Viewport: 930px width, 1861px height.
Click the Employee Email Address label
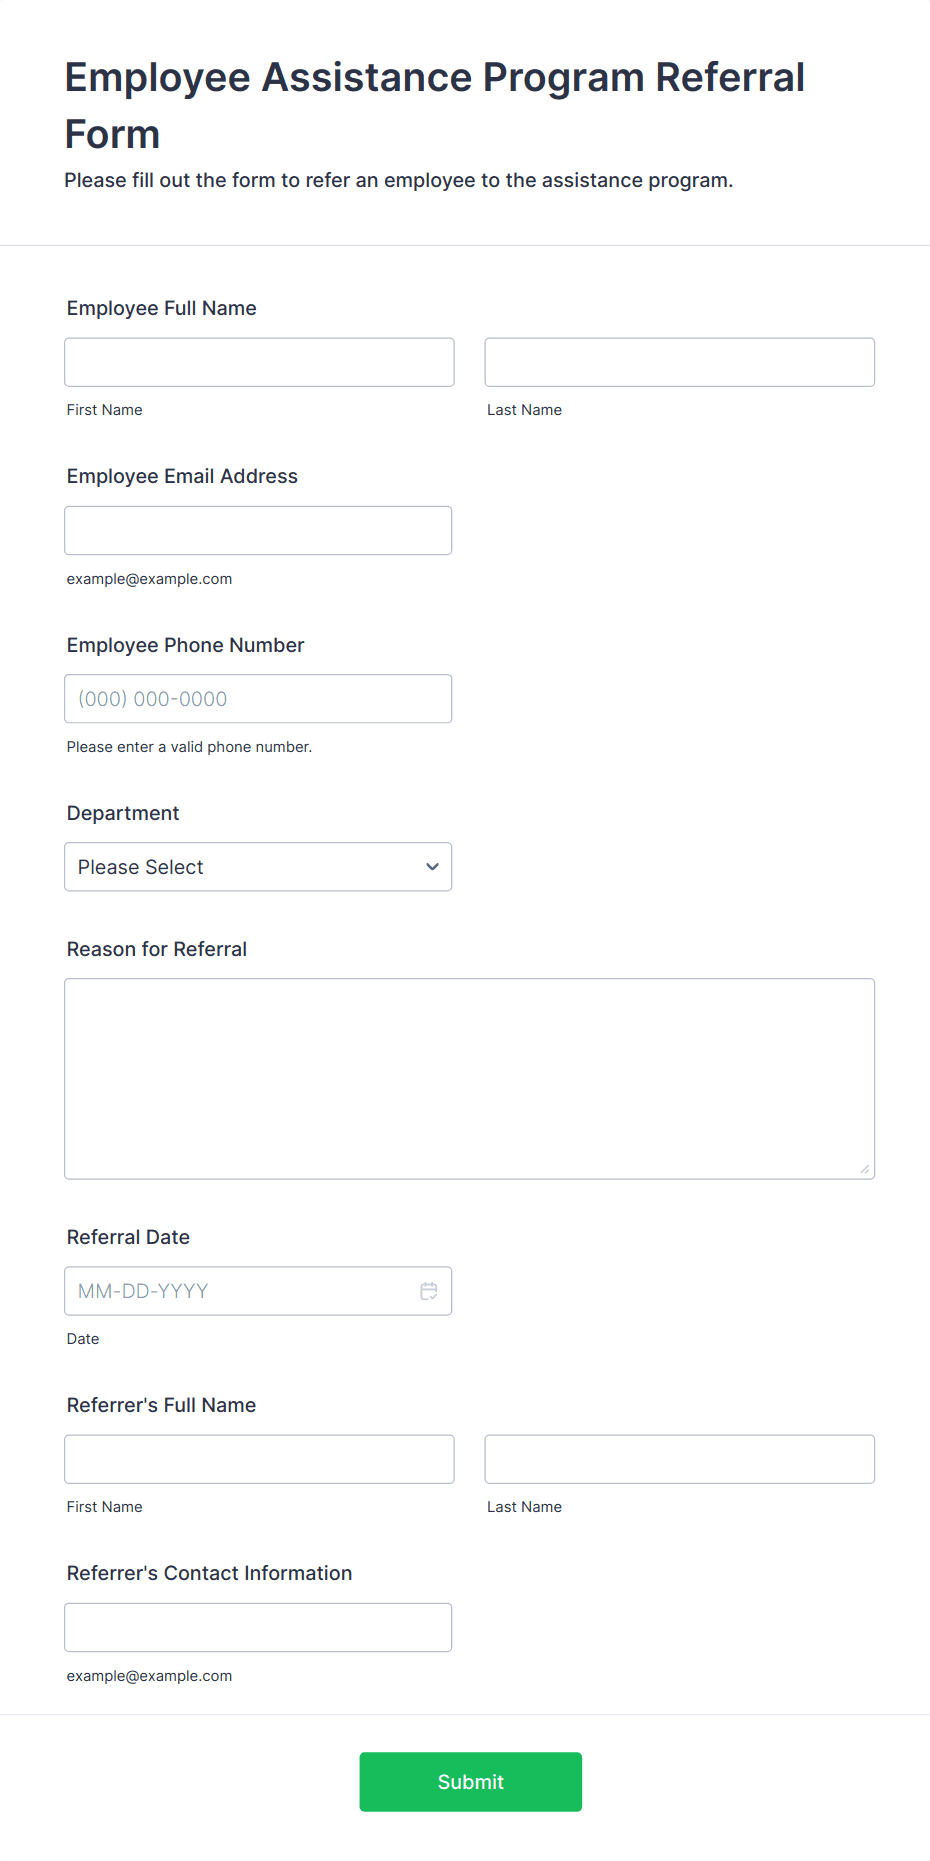[182, 476]
